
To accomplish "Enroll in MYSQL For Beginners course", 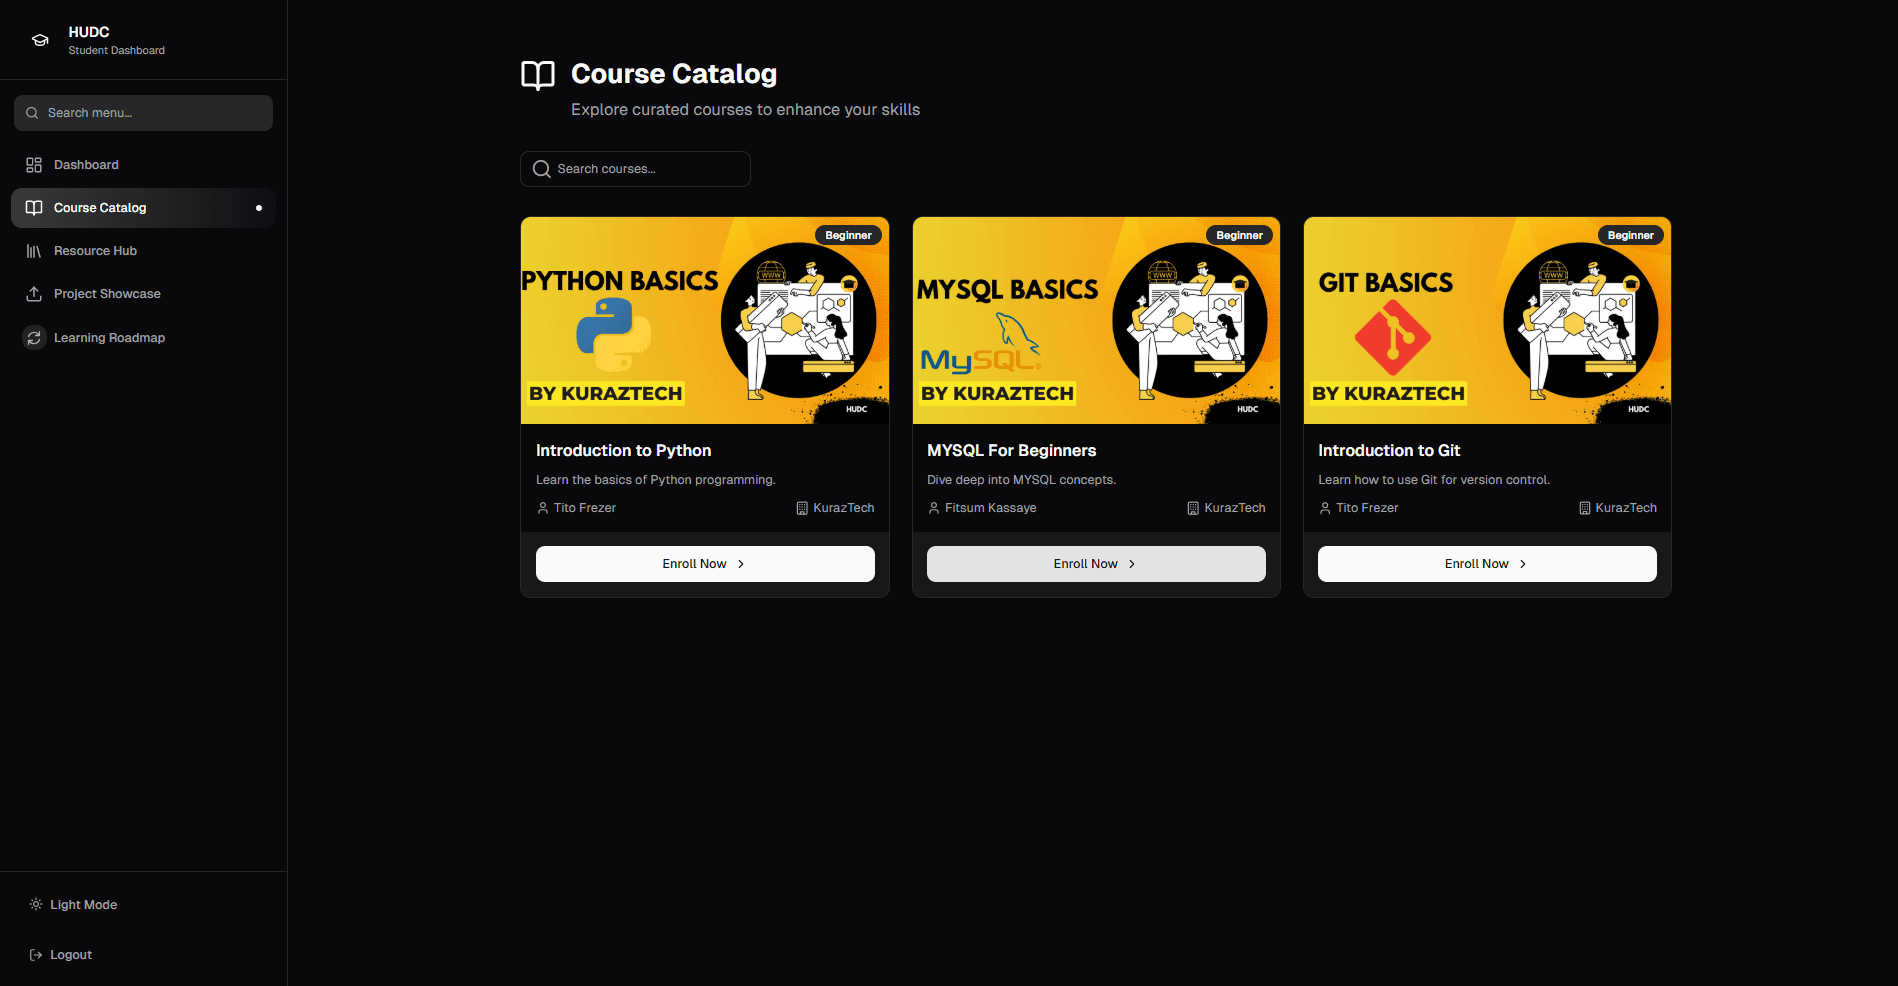I will click(1096, 564).
